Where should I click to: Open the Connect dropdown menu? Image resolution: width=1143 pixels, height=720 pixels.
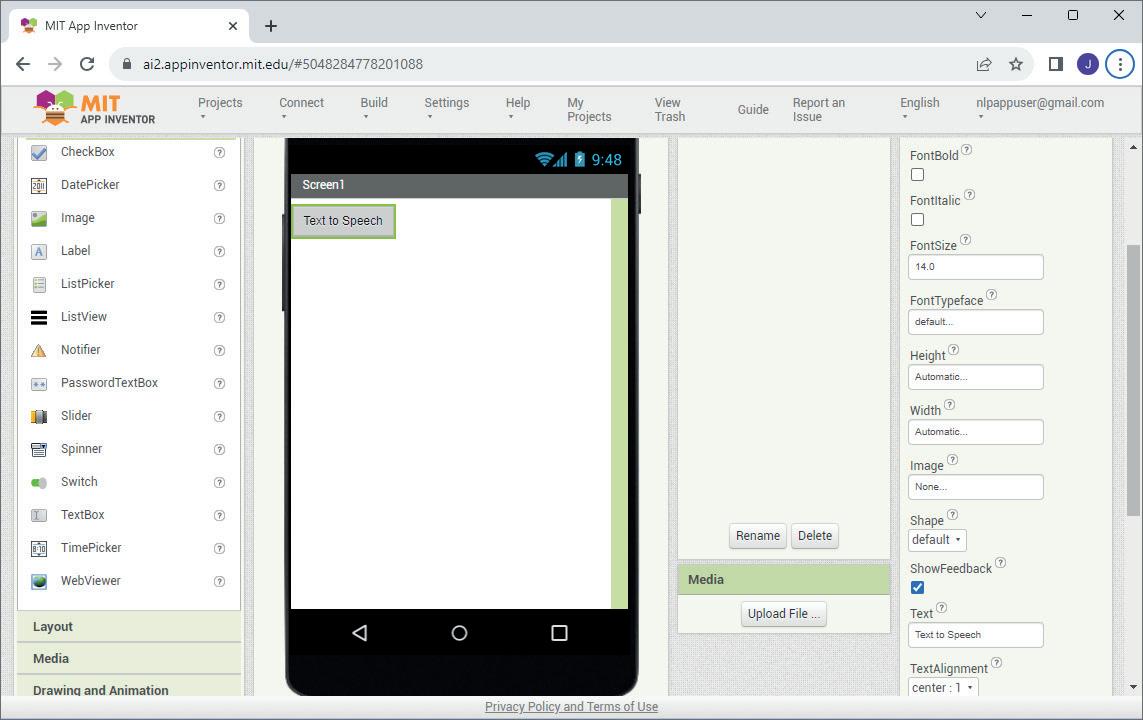301,108
